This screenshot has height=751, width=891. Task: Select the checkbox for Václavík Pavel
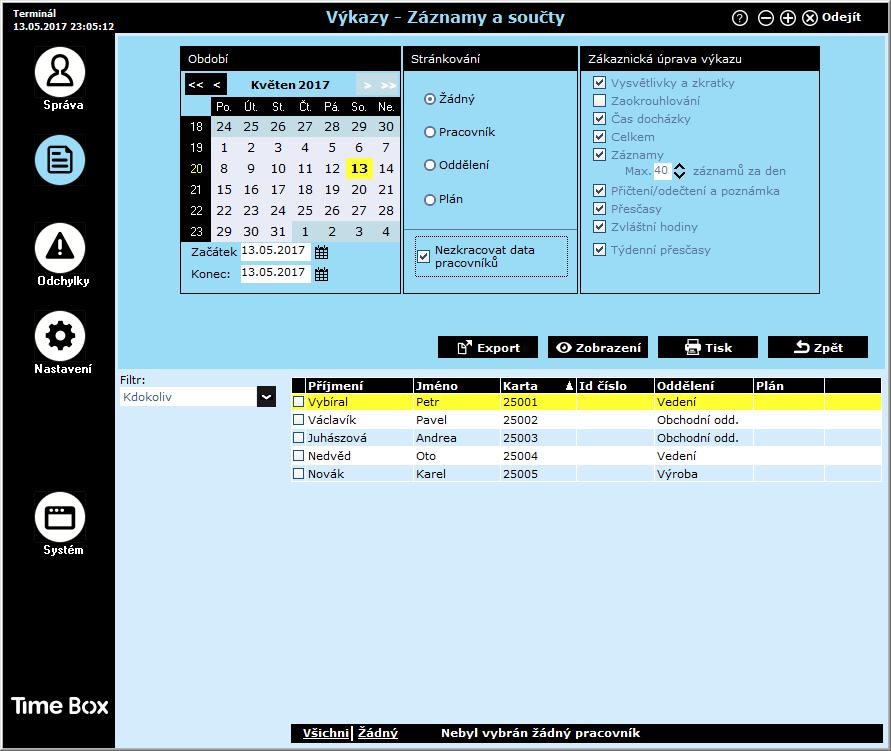click(298, 420)
